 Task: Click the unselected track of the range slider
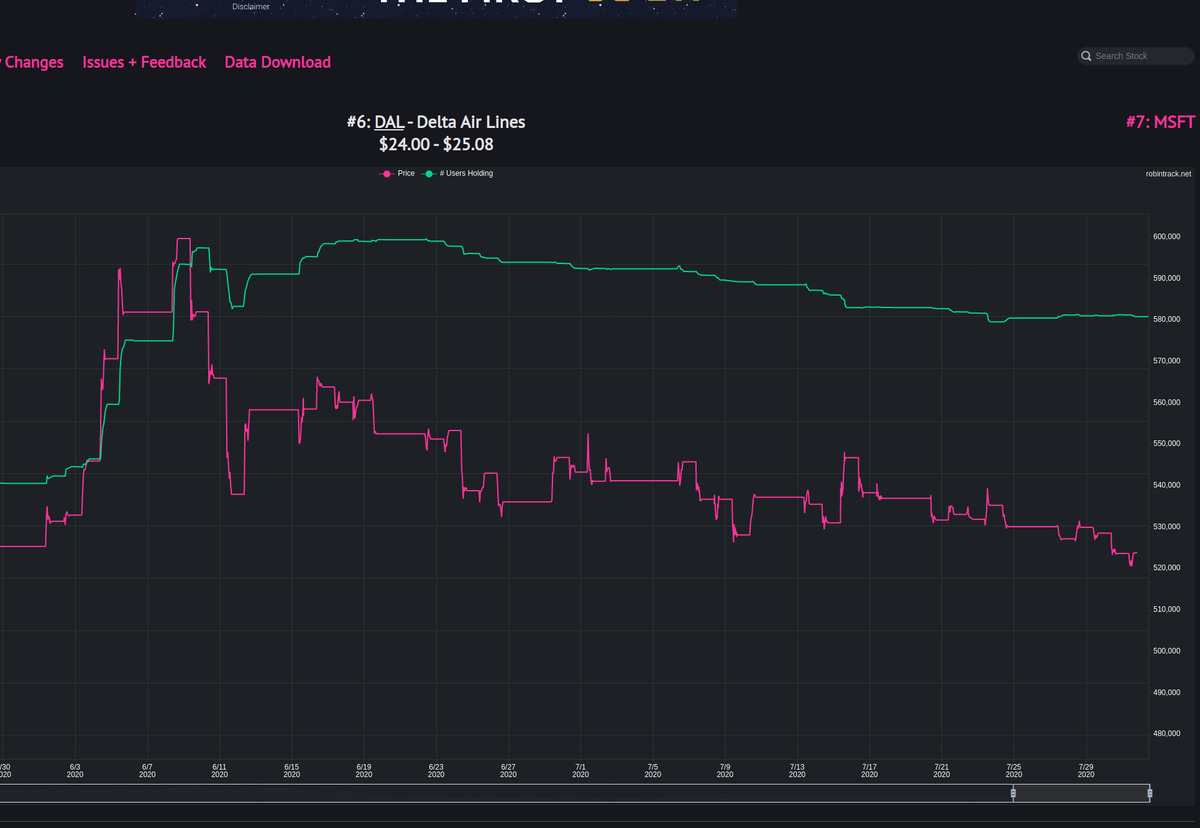[x=505, y=793]
